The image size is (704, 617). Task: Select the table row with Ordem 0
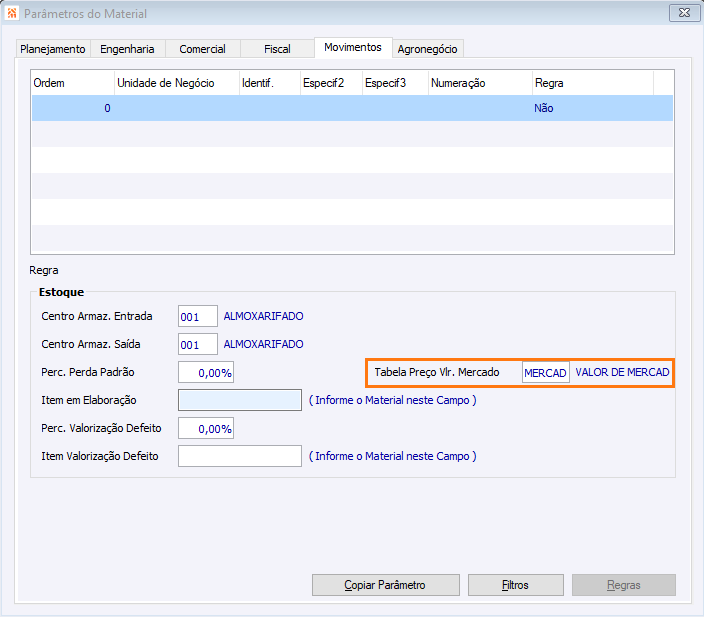point(352,108)
